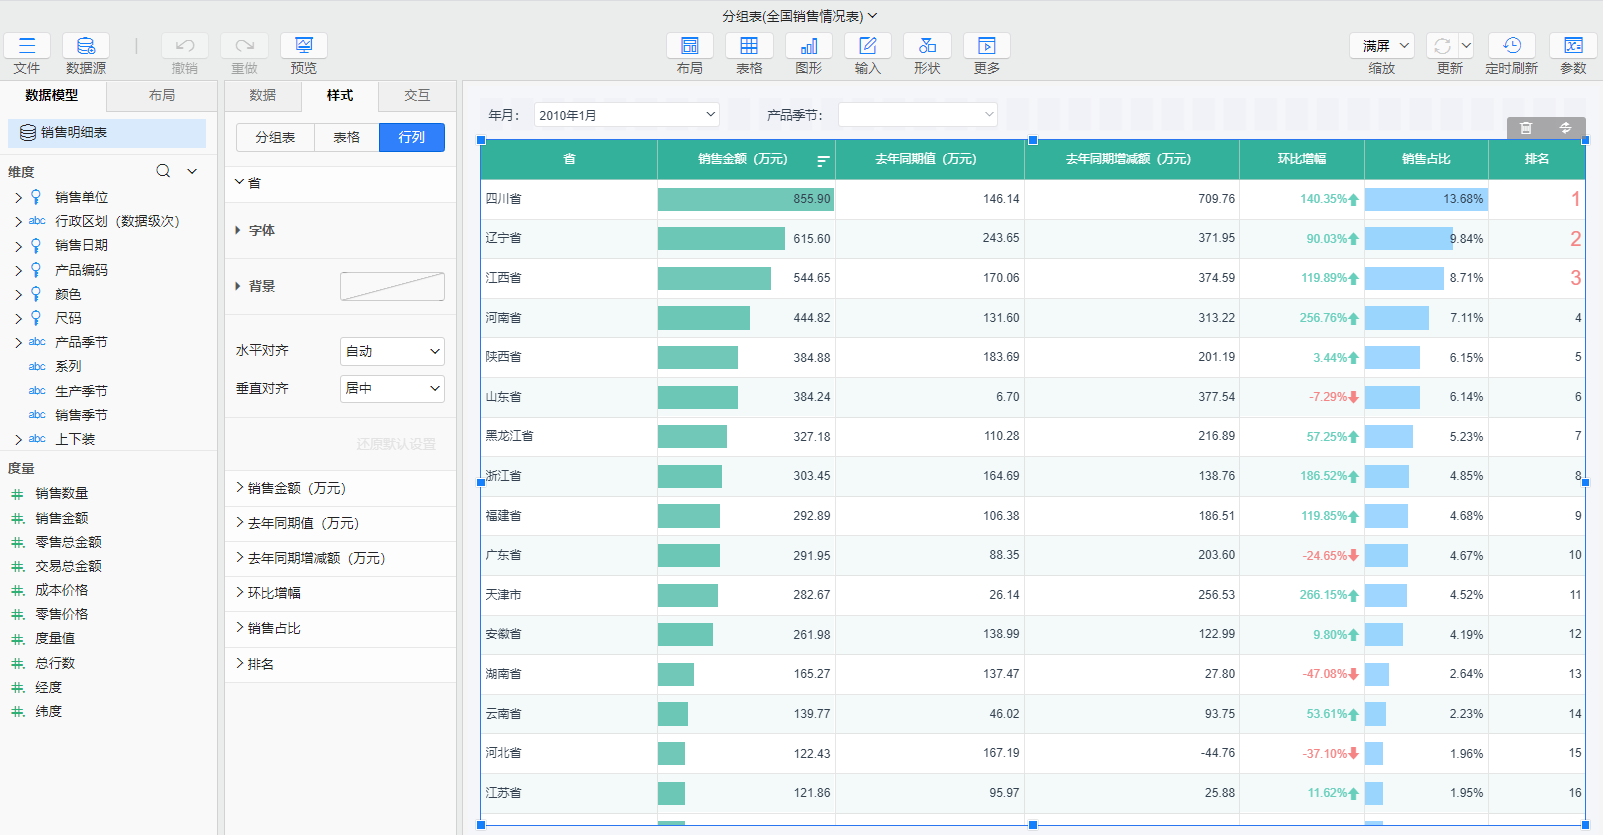The width and height of the screenshot is (1603, 835).
Task: Click the search icon in 维度 panel
Action: pyautogui.click(x=163, y=171)
